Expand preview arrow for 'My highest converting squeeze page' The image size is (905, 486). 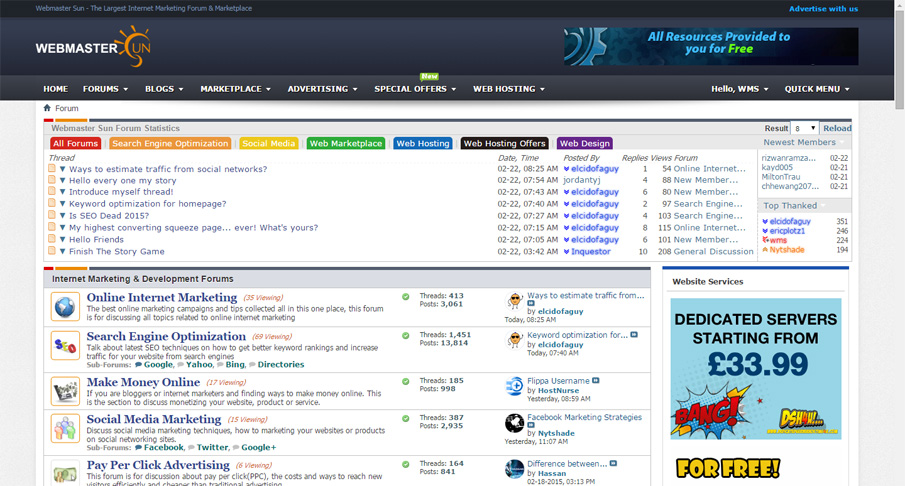click(62, 227)
